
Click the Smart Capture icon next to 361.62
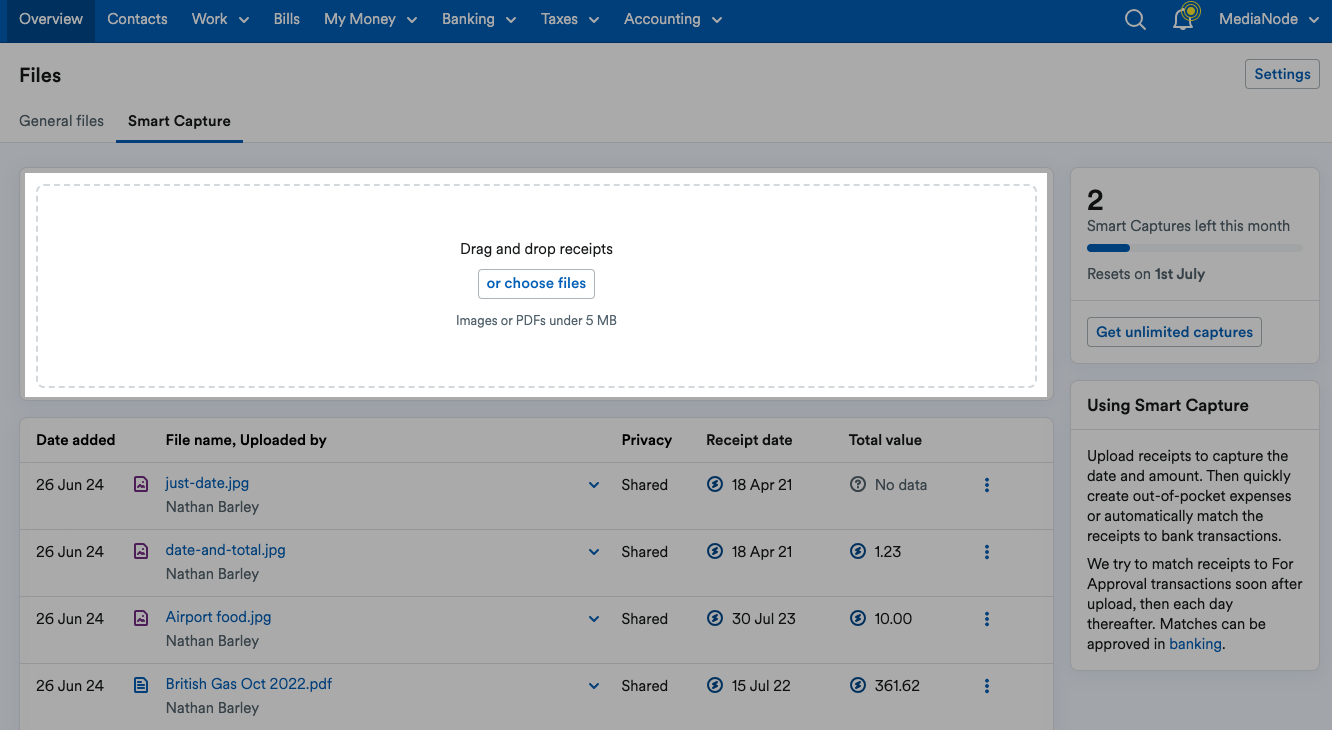click(x=858, y=685)
